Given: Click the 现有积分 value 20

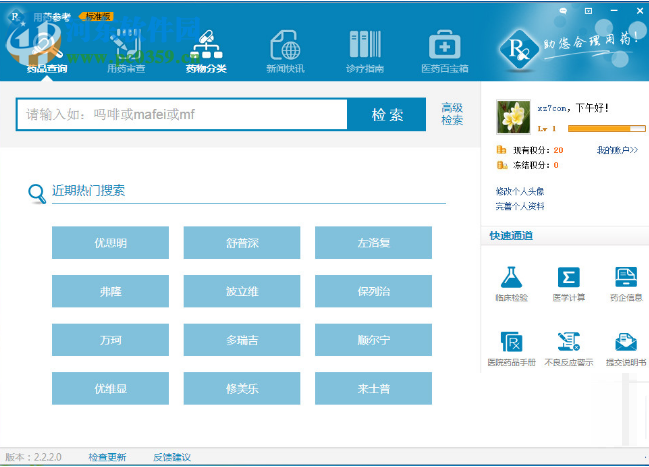Looking at the screenshot, I should (x=558, y=150).
